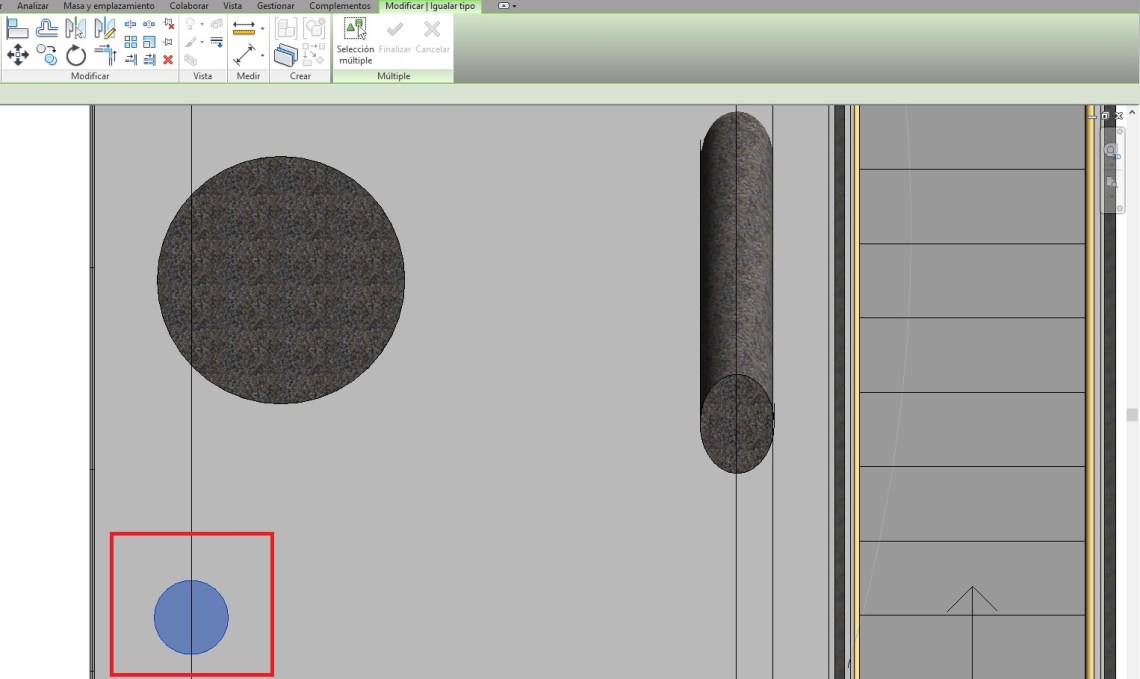1140x679 pixels.
Task: Expand the measure-between dropdown arrow in Medir
Action: click(x=263, y=55)
